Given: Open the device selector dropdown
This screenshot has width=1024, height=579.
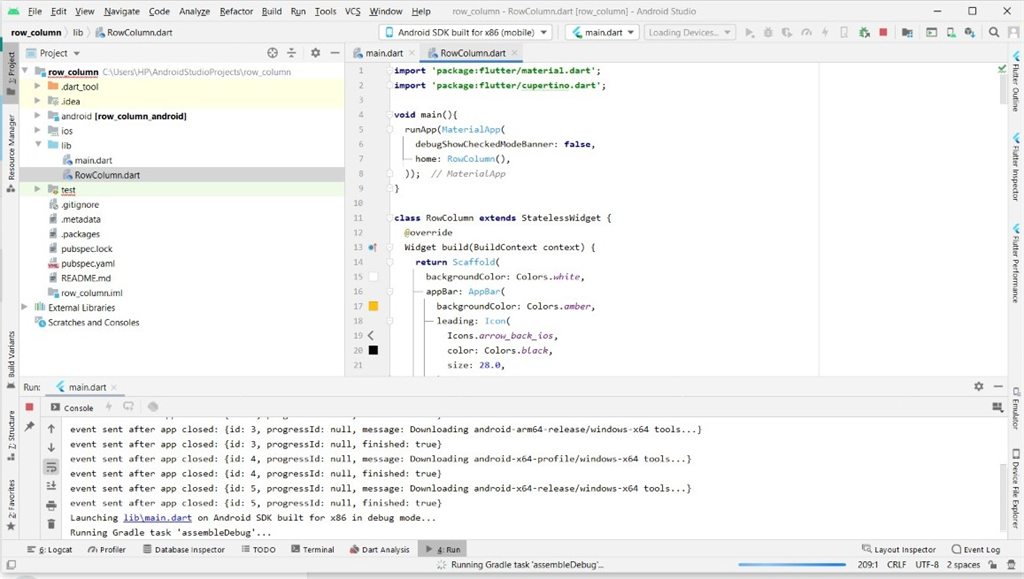Looking at the screenshot, I should click(465, 32).
